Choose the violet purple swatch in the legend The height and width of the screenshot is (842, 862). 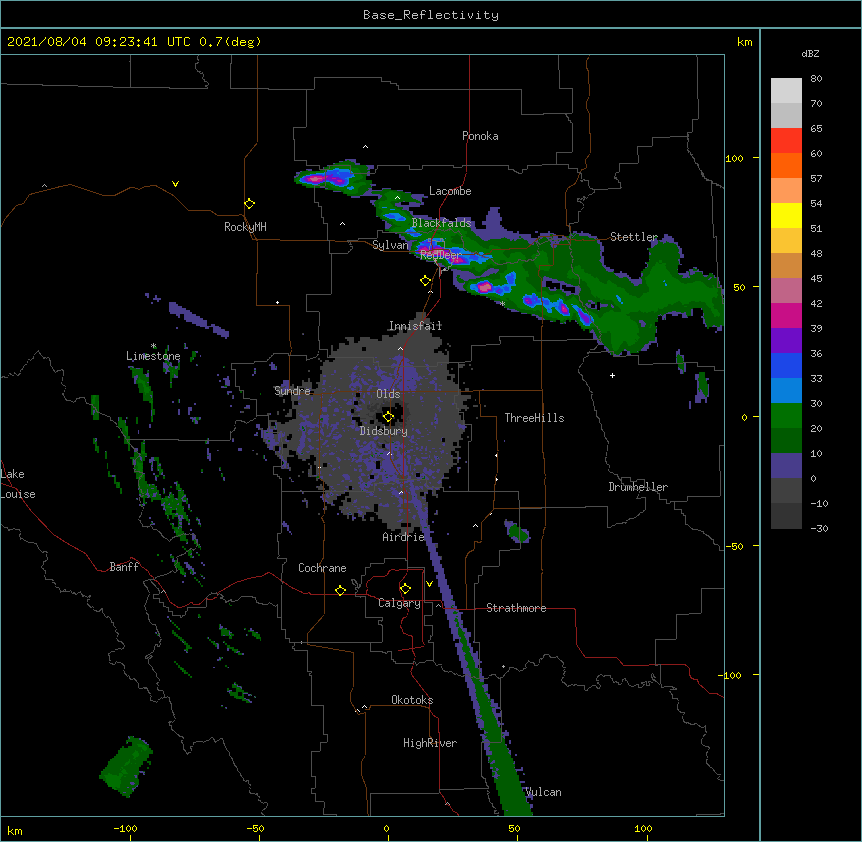coord(786,341)
